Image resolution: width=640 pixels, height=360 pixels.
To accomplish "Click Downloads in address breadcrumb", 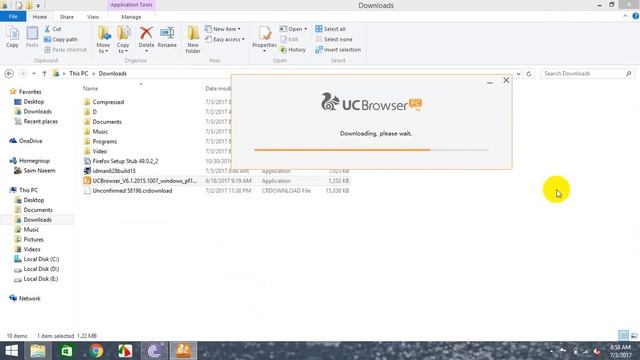I will tap(113, 73).
